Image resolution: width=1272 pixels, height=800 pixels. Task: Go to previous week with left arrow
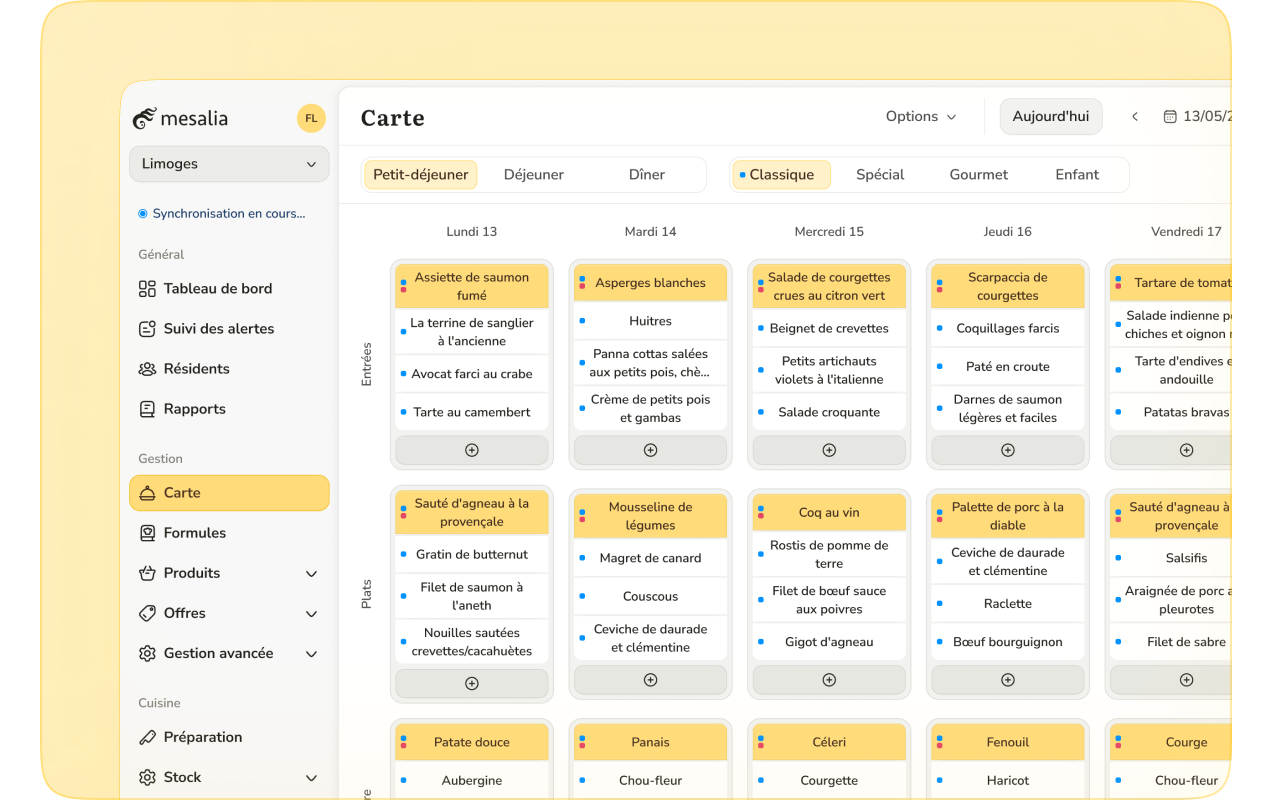pos(1135,117)
